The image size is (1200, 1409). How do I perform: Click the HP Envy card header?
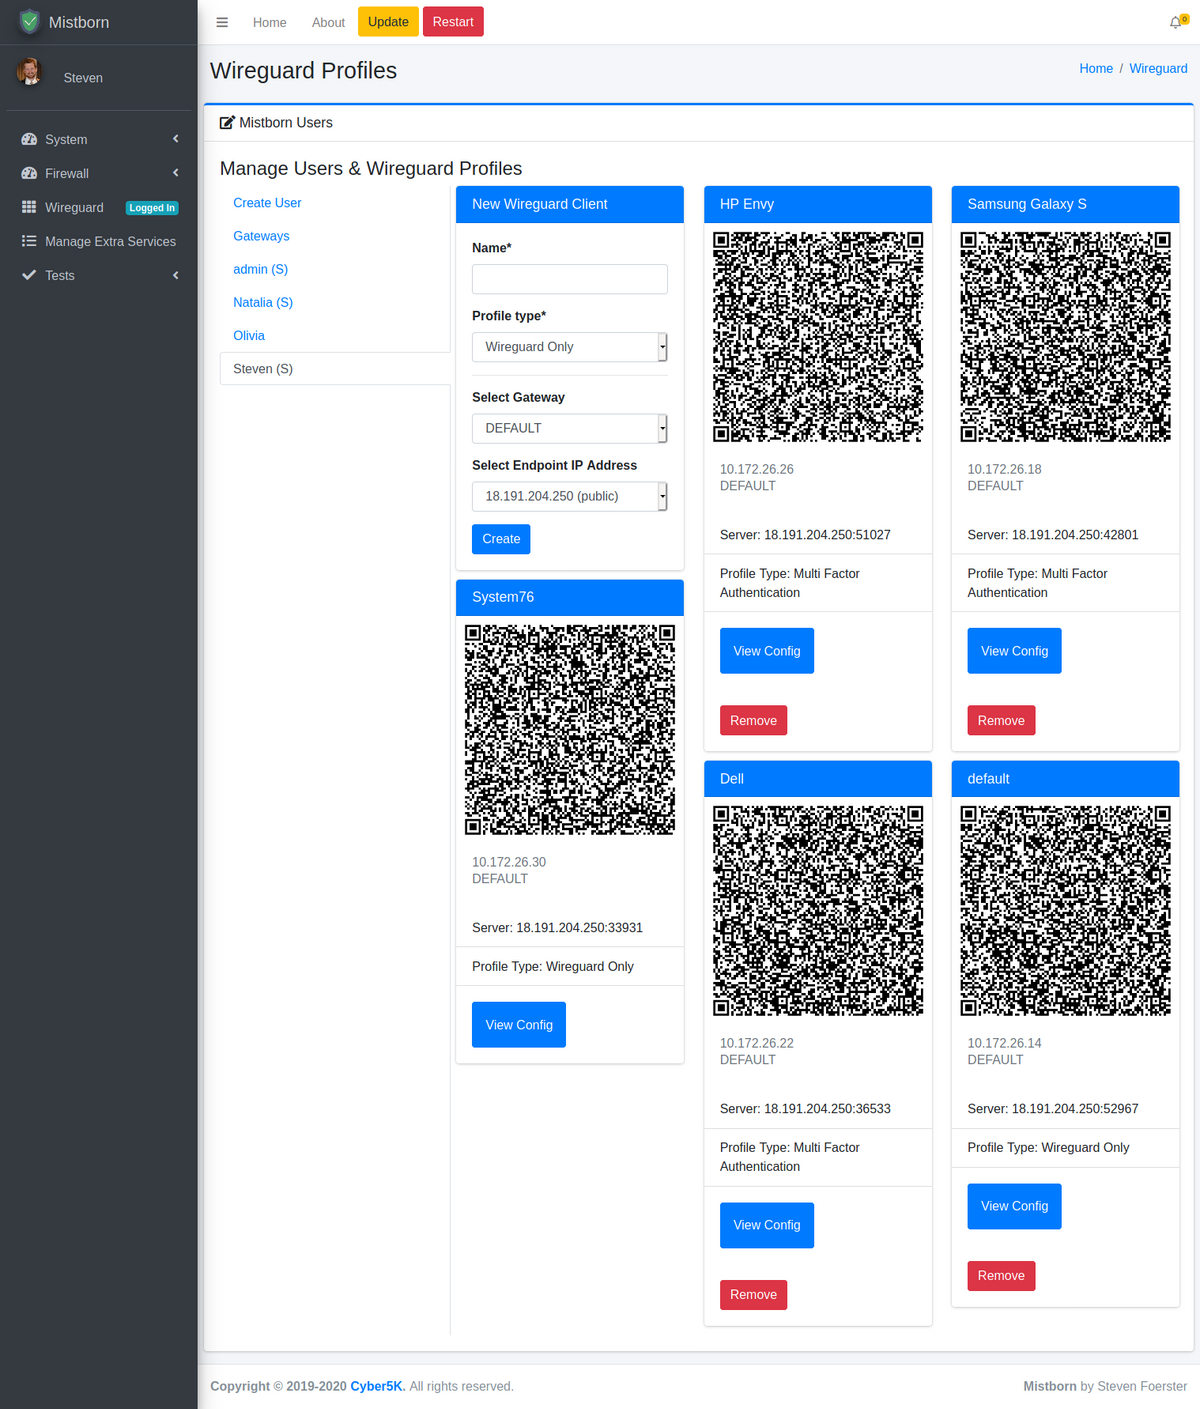pyautogui.click(x=818, y=204)
